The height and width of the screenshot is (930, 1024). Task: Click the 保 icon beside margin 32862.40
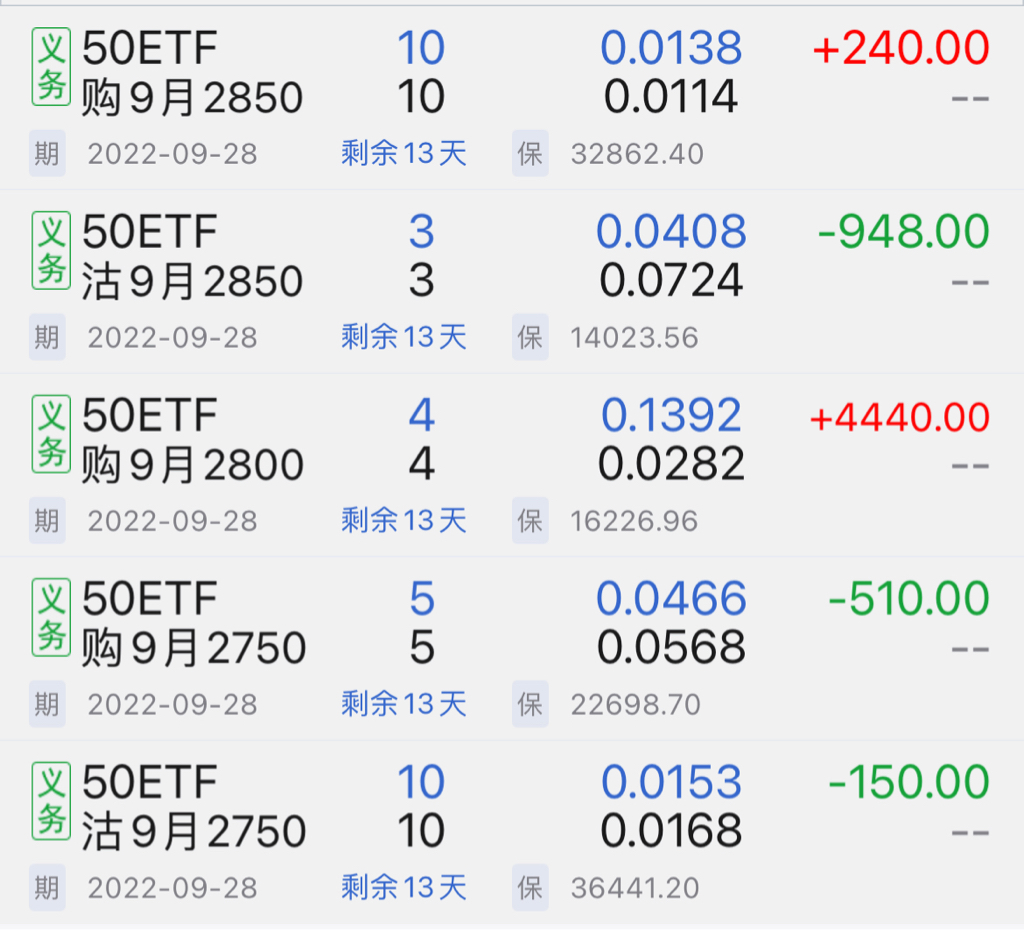coord(530,154)
